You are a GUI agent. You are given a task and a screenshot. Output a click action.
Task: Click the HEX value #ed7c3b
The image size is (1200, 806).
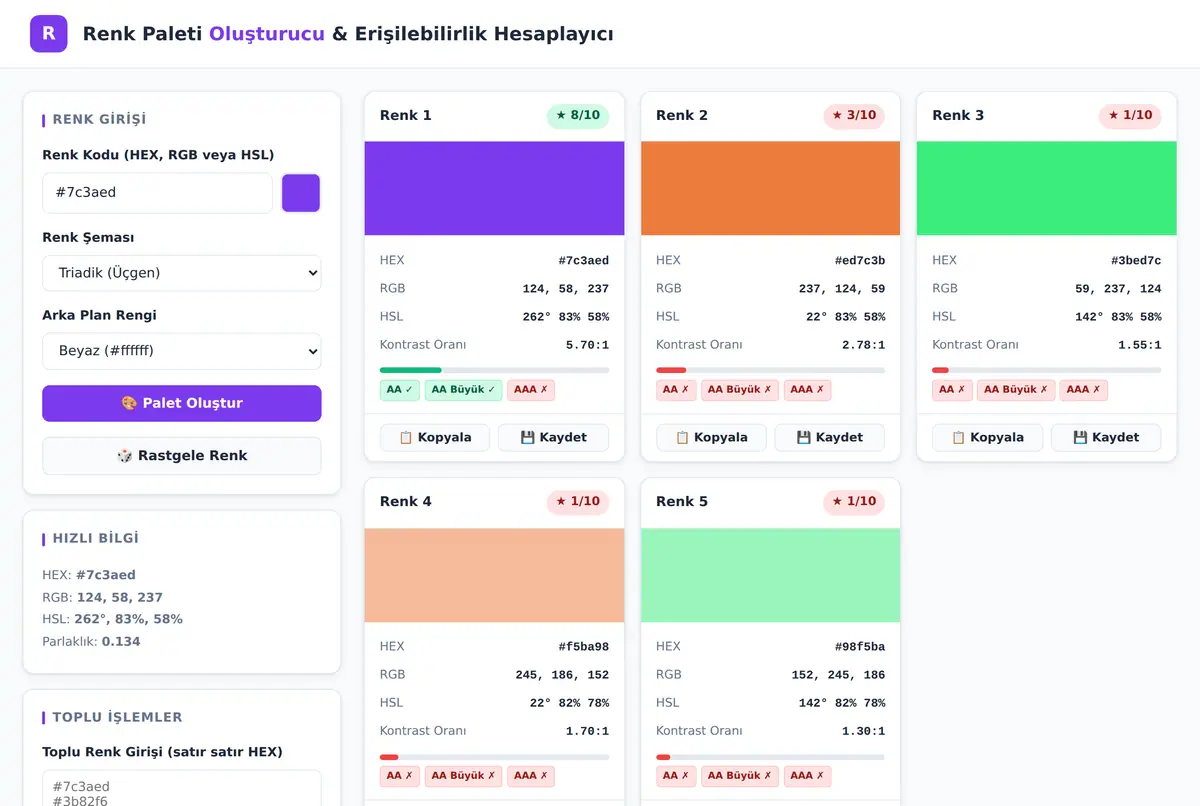[859, 261]
